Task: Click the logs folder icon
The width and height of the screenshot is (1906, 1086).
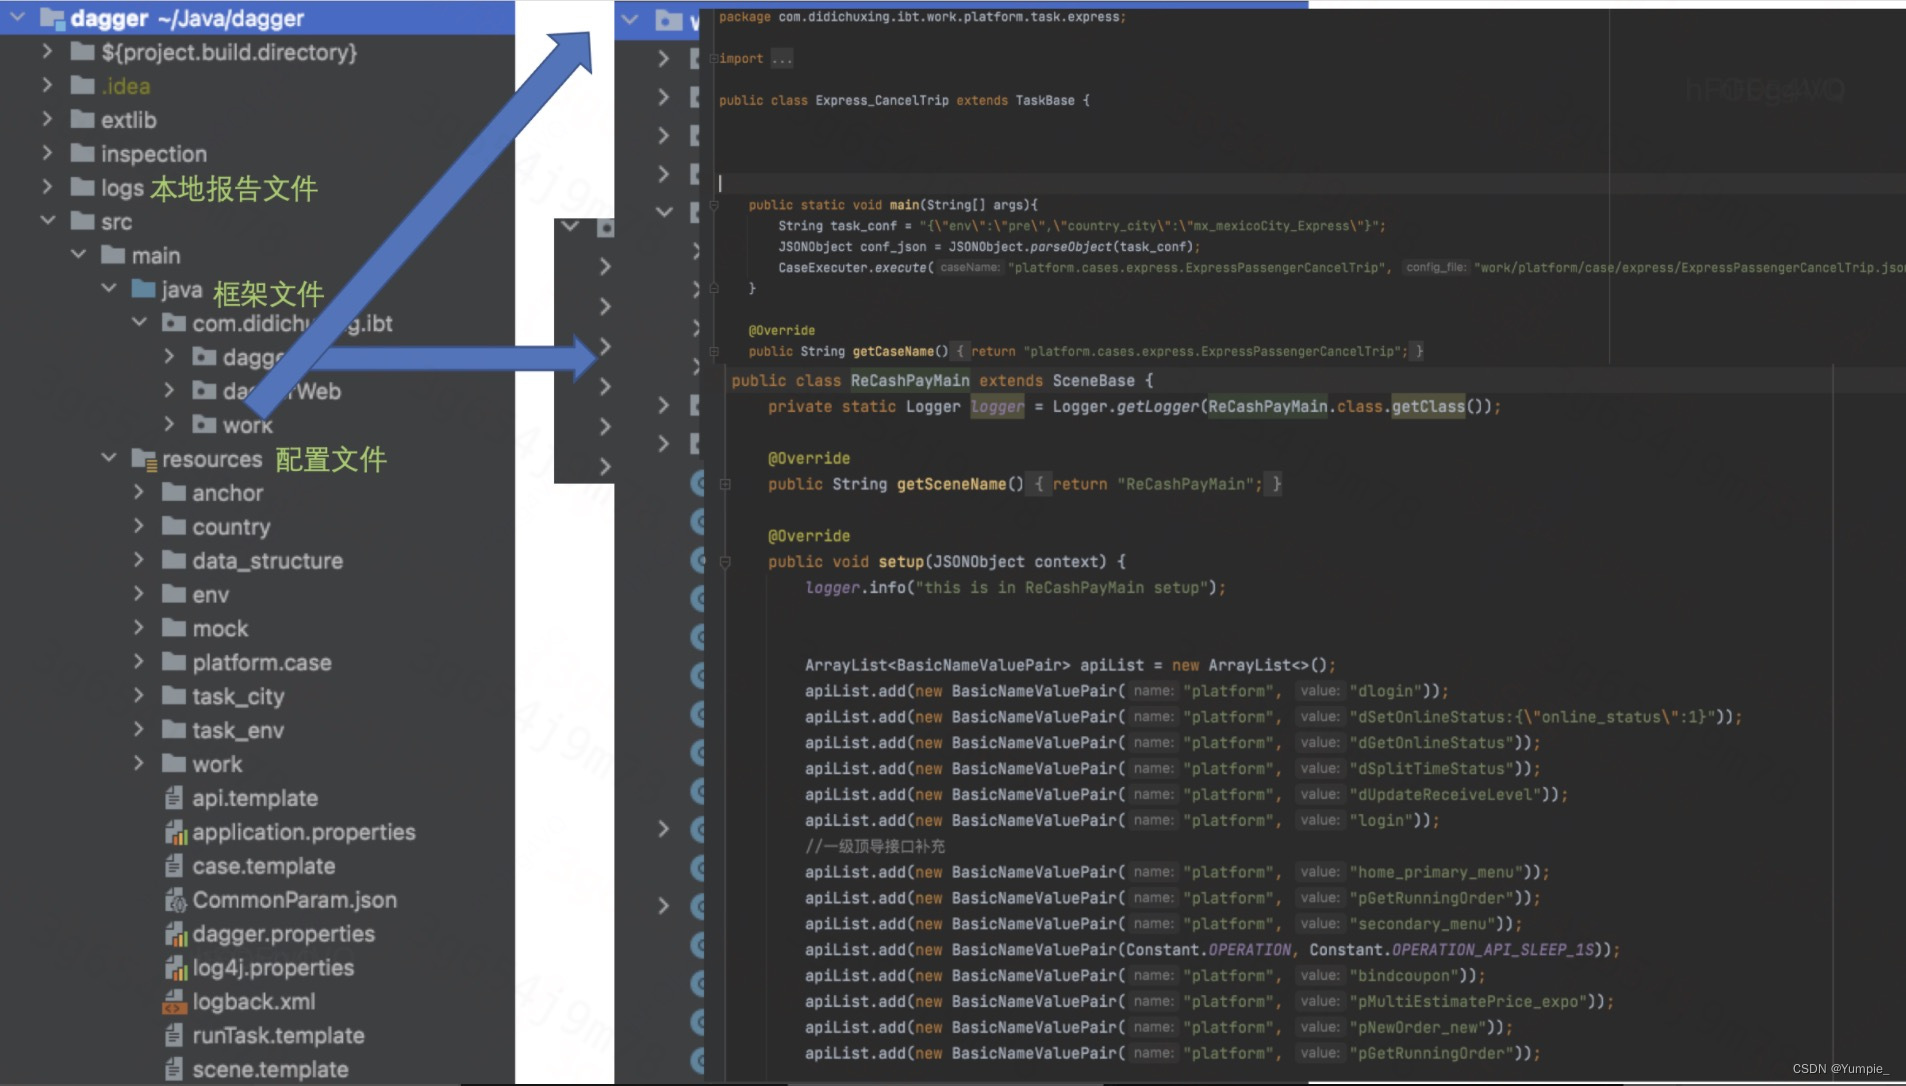Action: point(82,187)
